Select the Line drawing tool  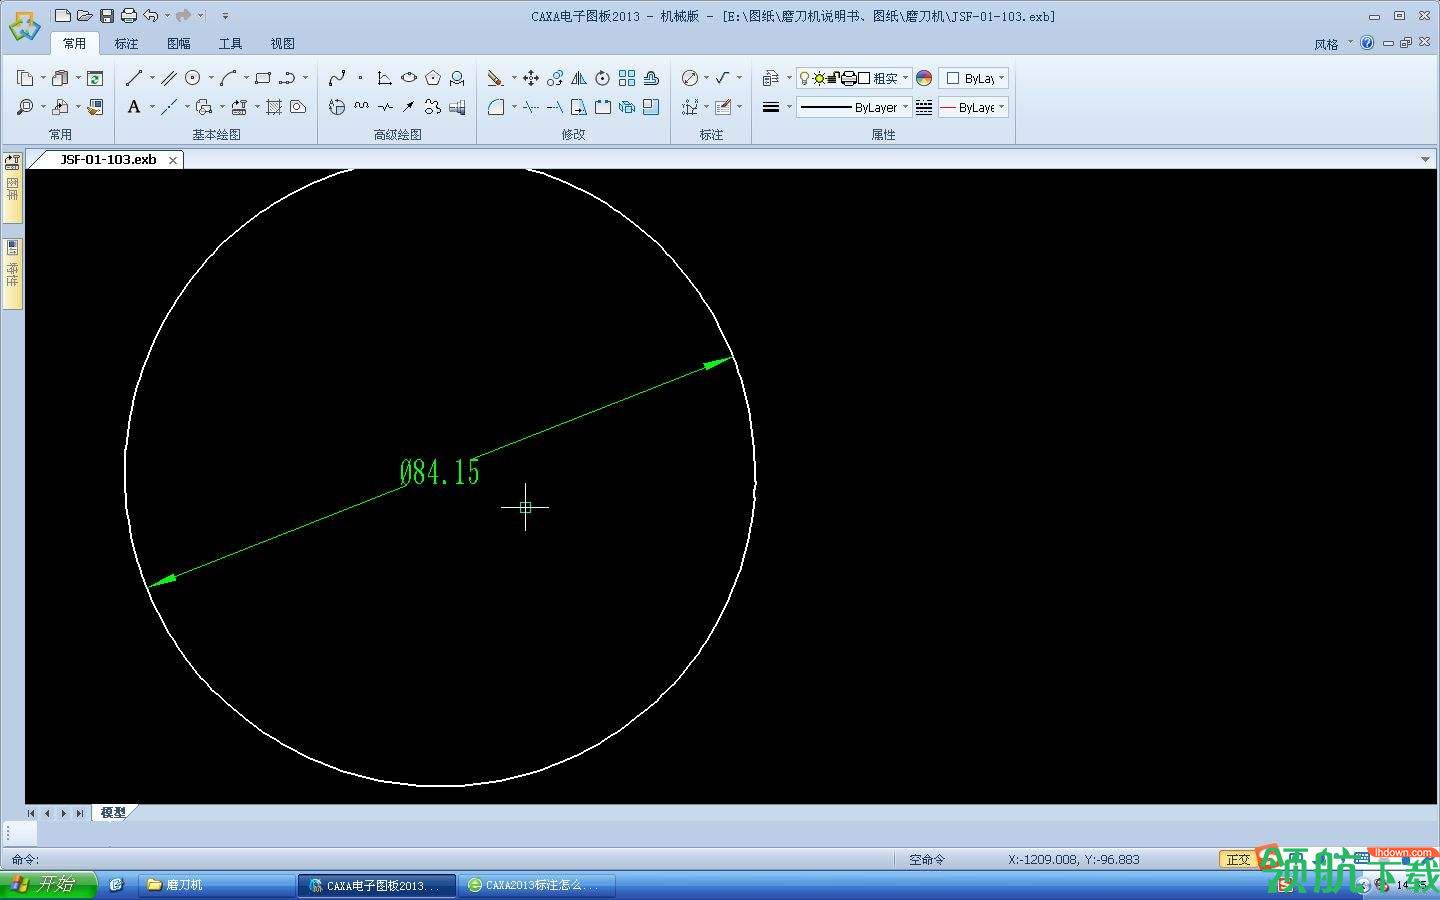(x=134, y=77)
